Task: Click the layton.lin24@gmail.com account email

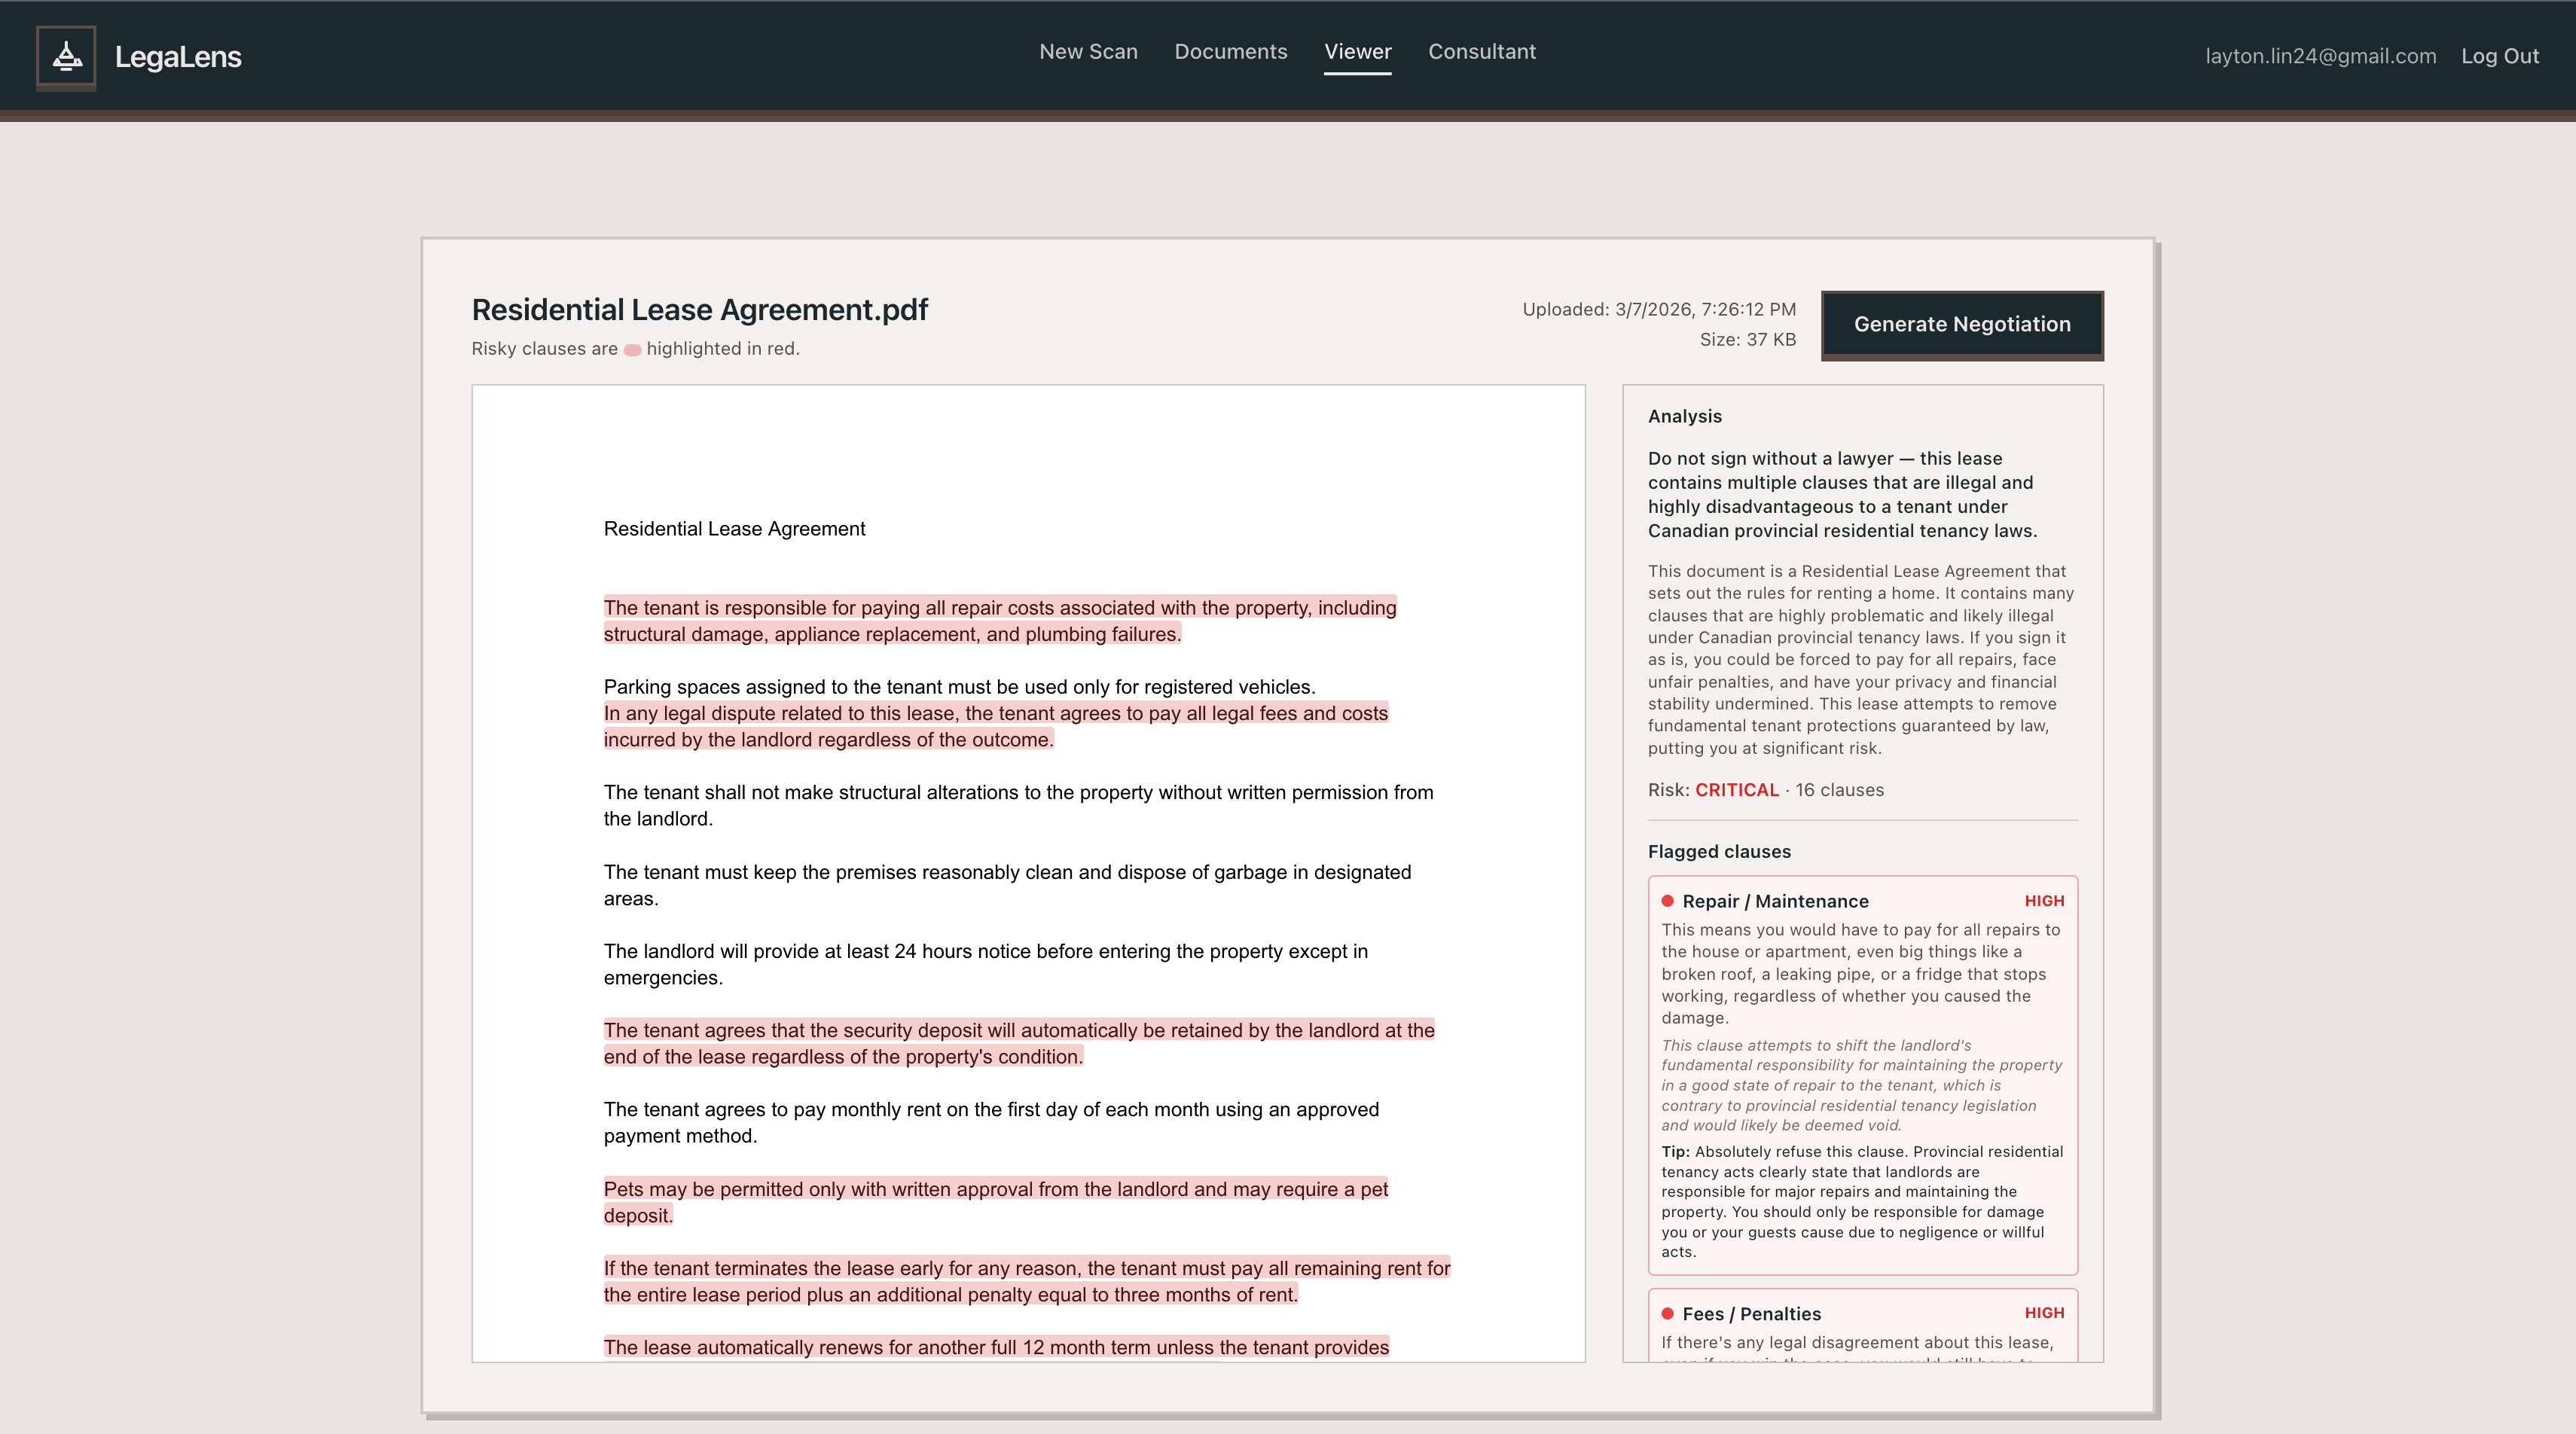Action: 2320,57
